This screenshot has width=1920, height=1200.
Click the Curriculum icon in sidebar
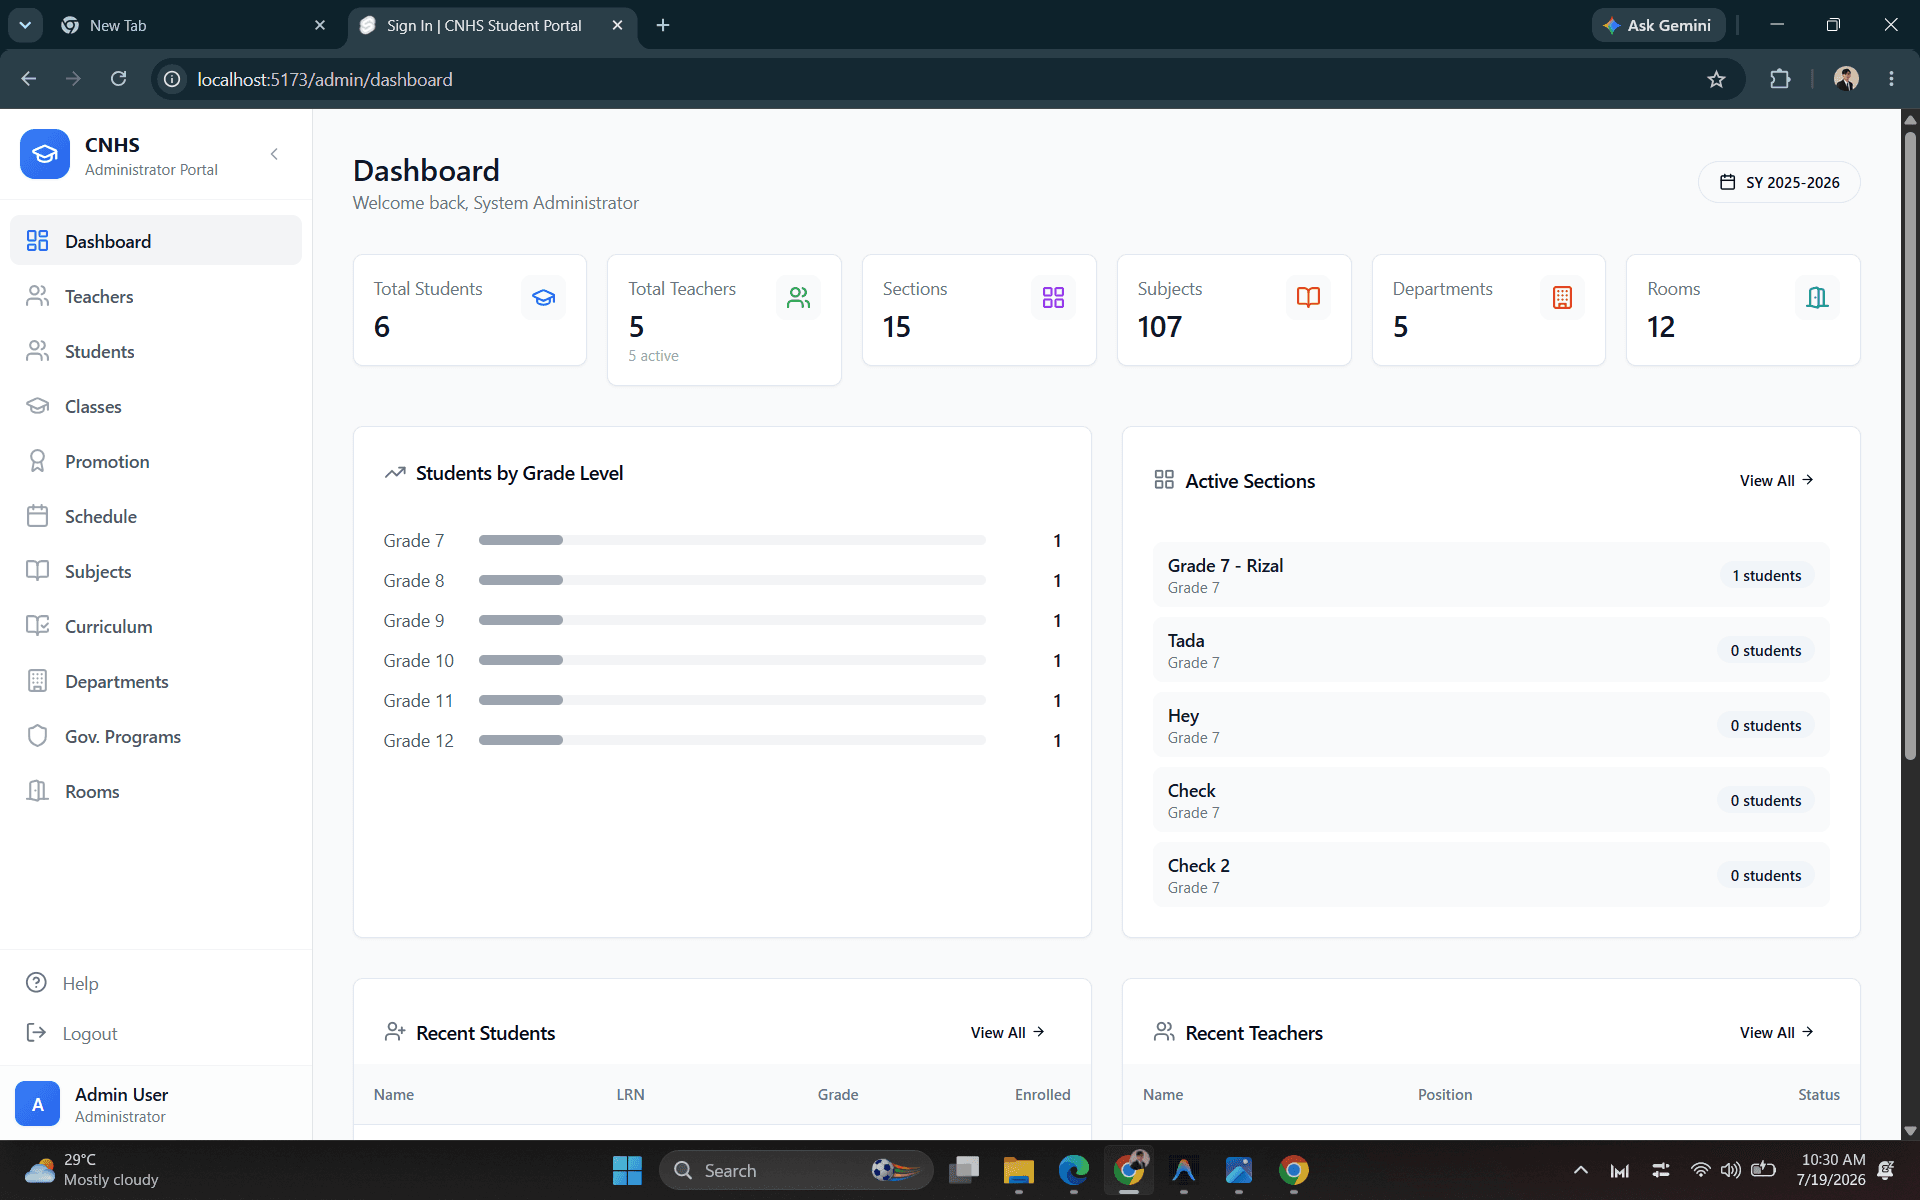(37, 626)
